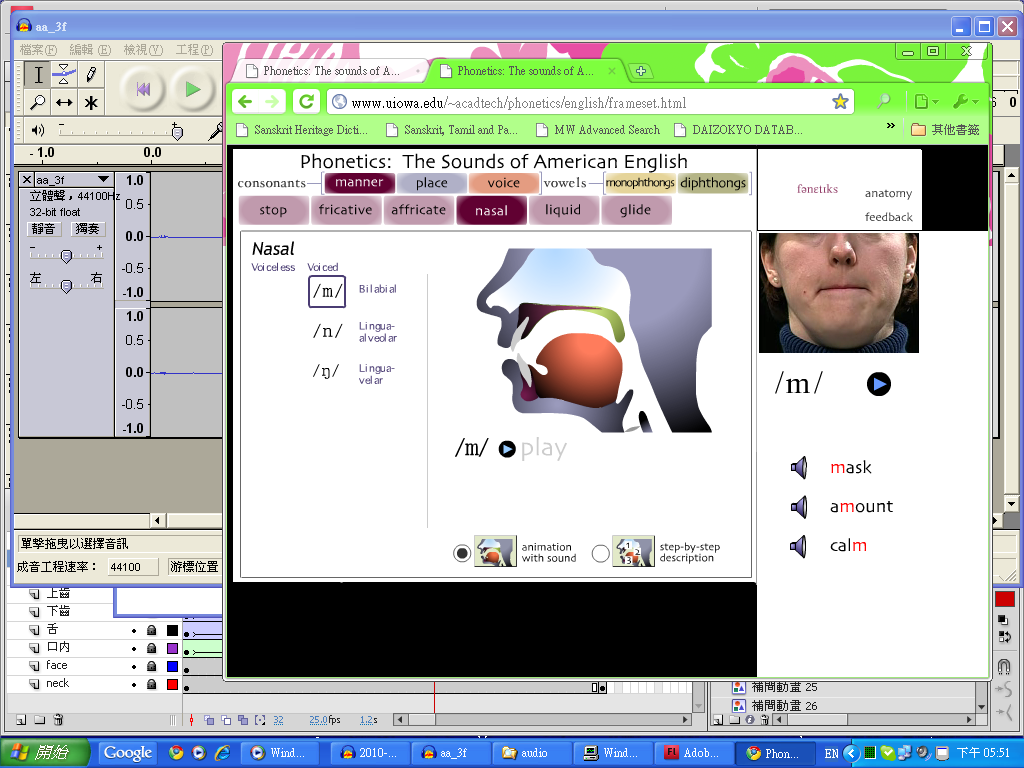Screen dimensions: 1024x768
Task: Bookmark this page with the star icon
Action: click(840, 101)
